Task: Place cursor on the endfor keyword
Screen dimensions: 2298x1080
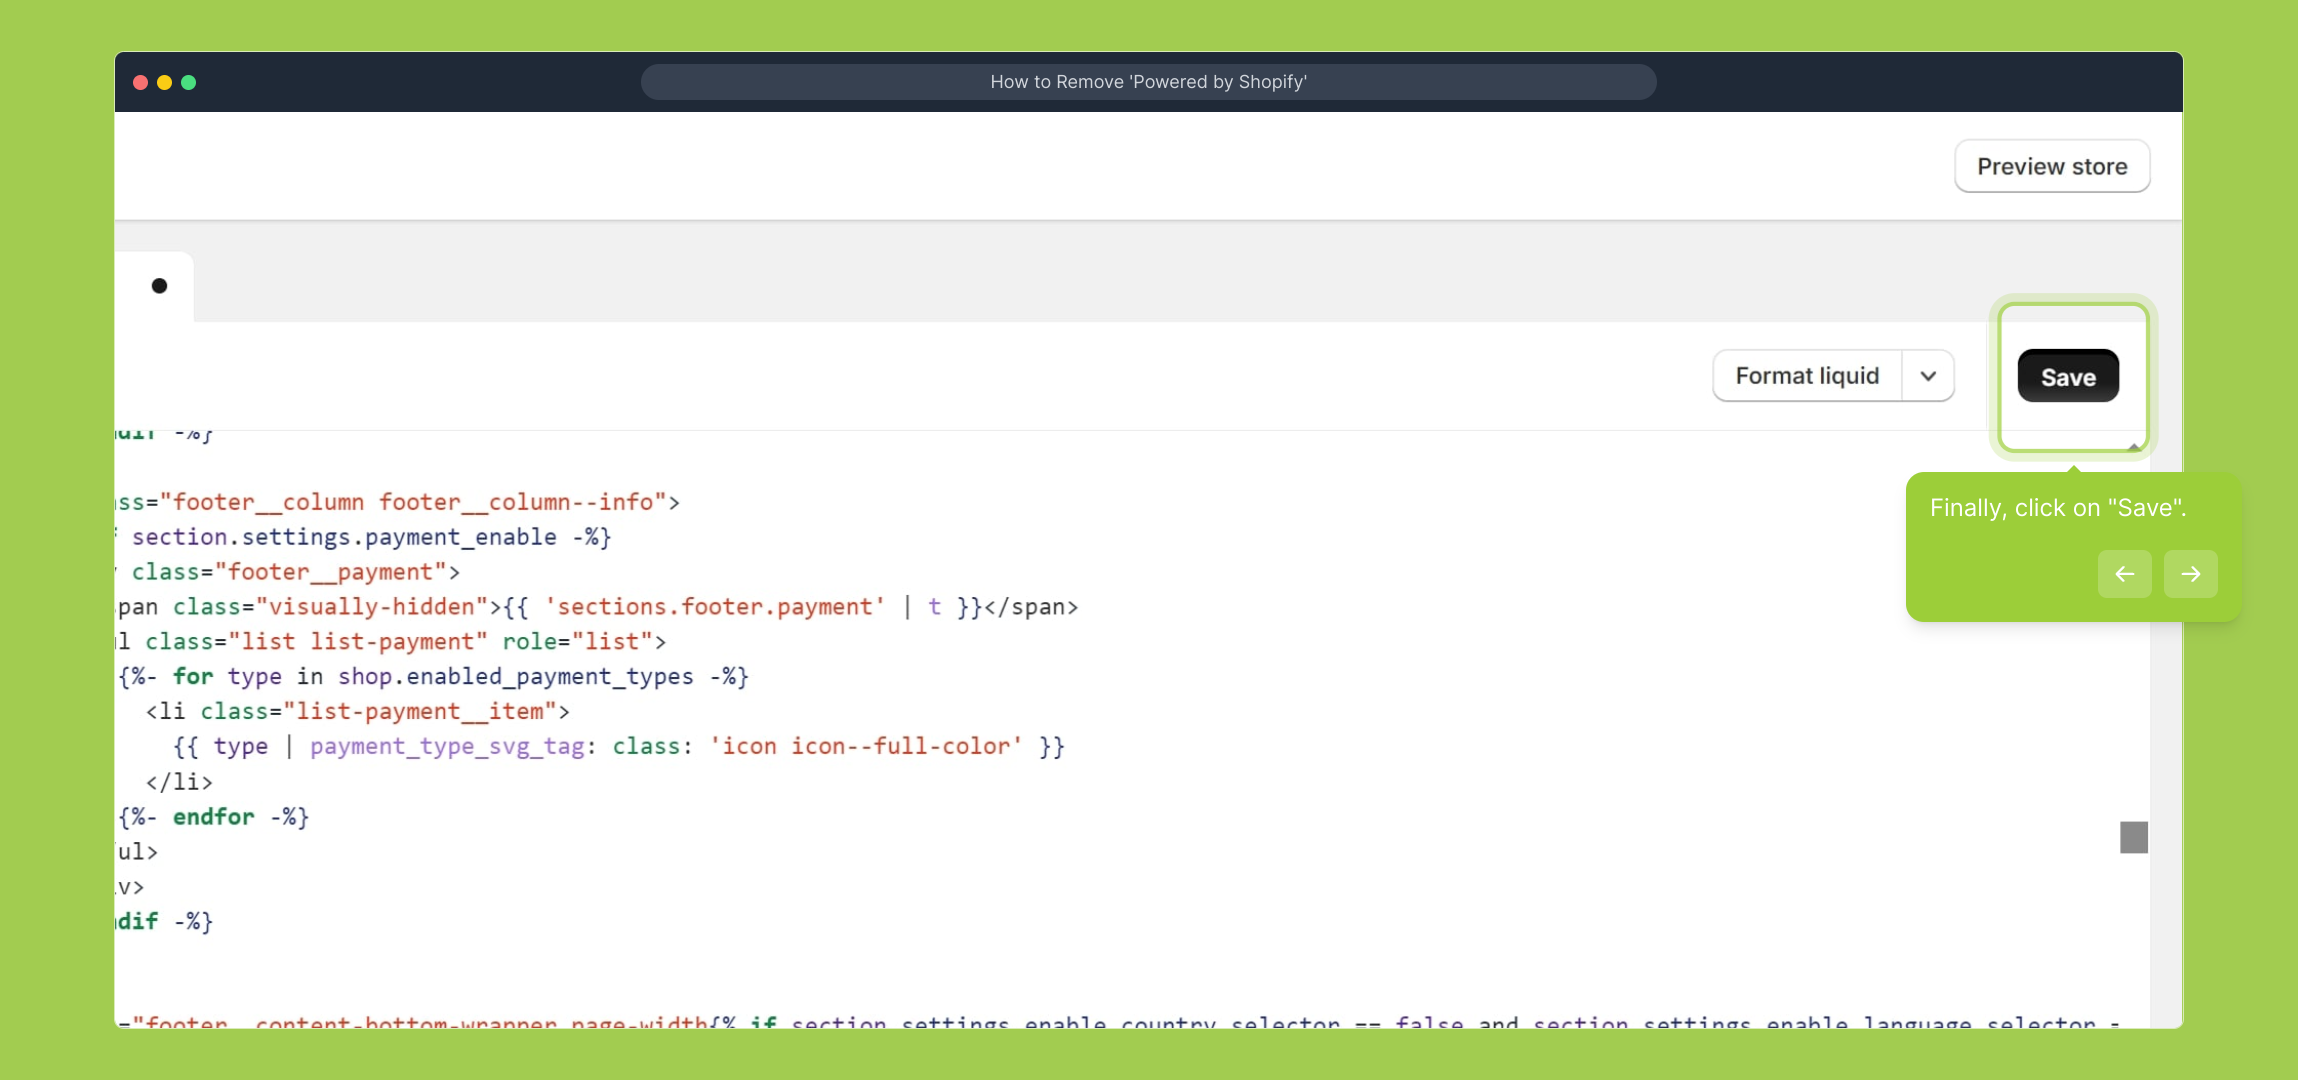Action: (213, 817)
